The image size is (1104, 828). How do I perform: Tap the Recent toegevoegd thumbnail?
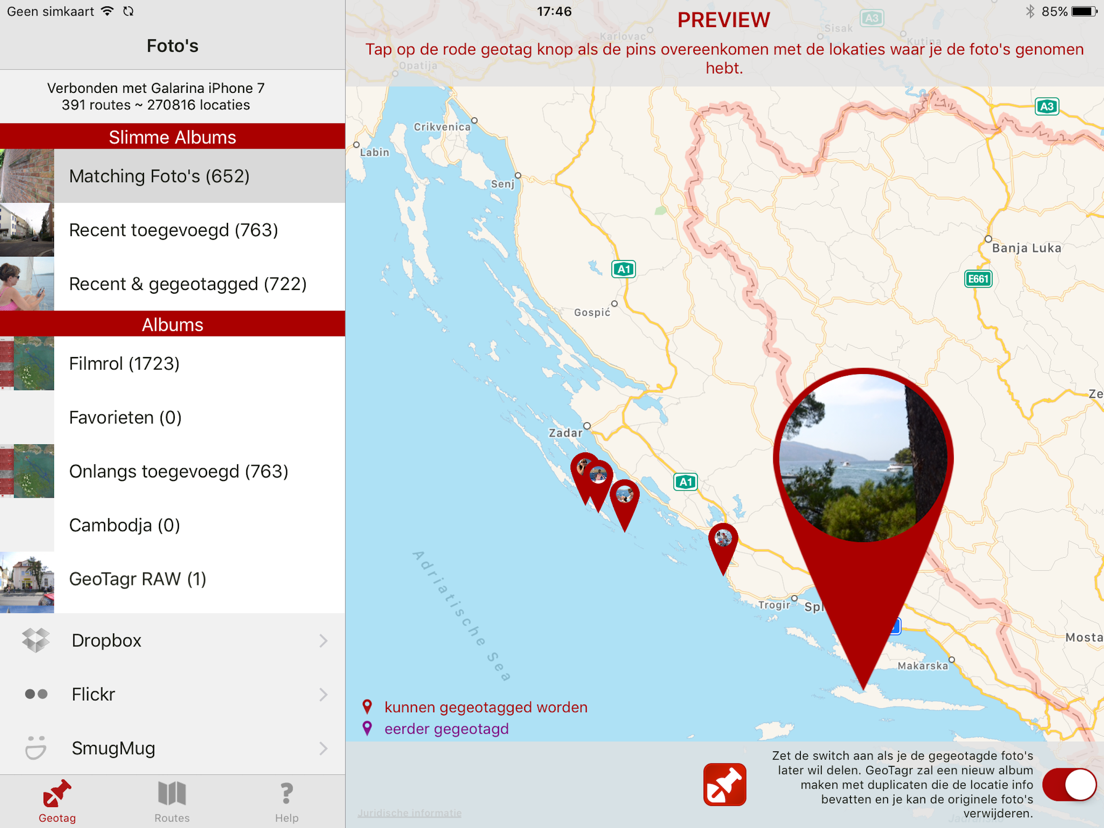tap(27, 230)
